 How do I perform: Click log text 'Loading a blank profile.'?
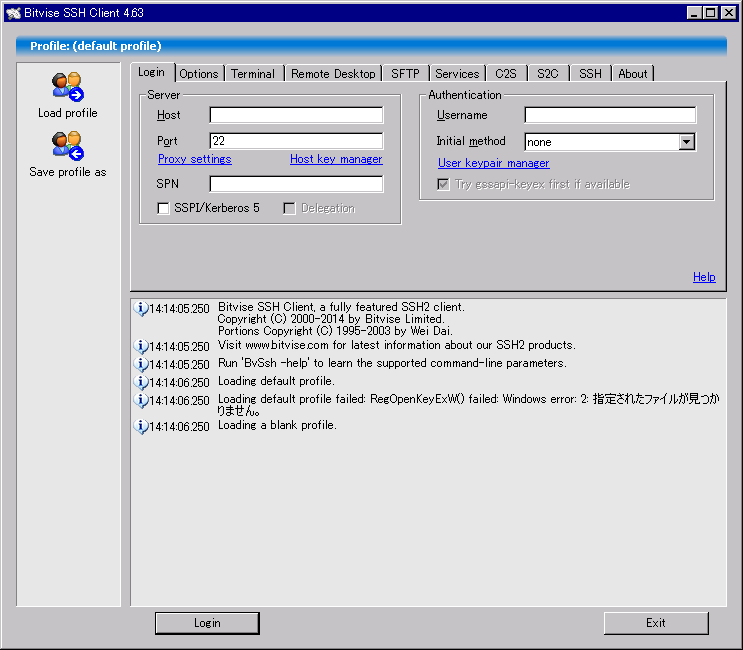(277, 425)
